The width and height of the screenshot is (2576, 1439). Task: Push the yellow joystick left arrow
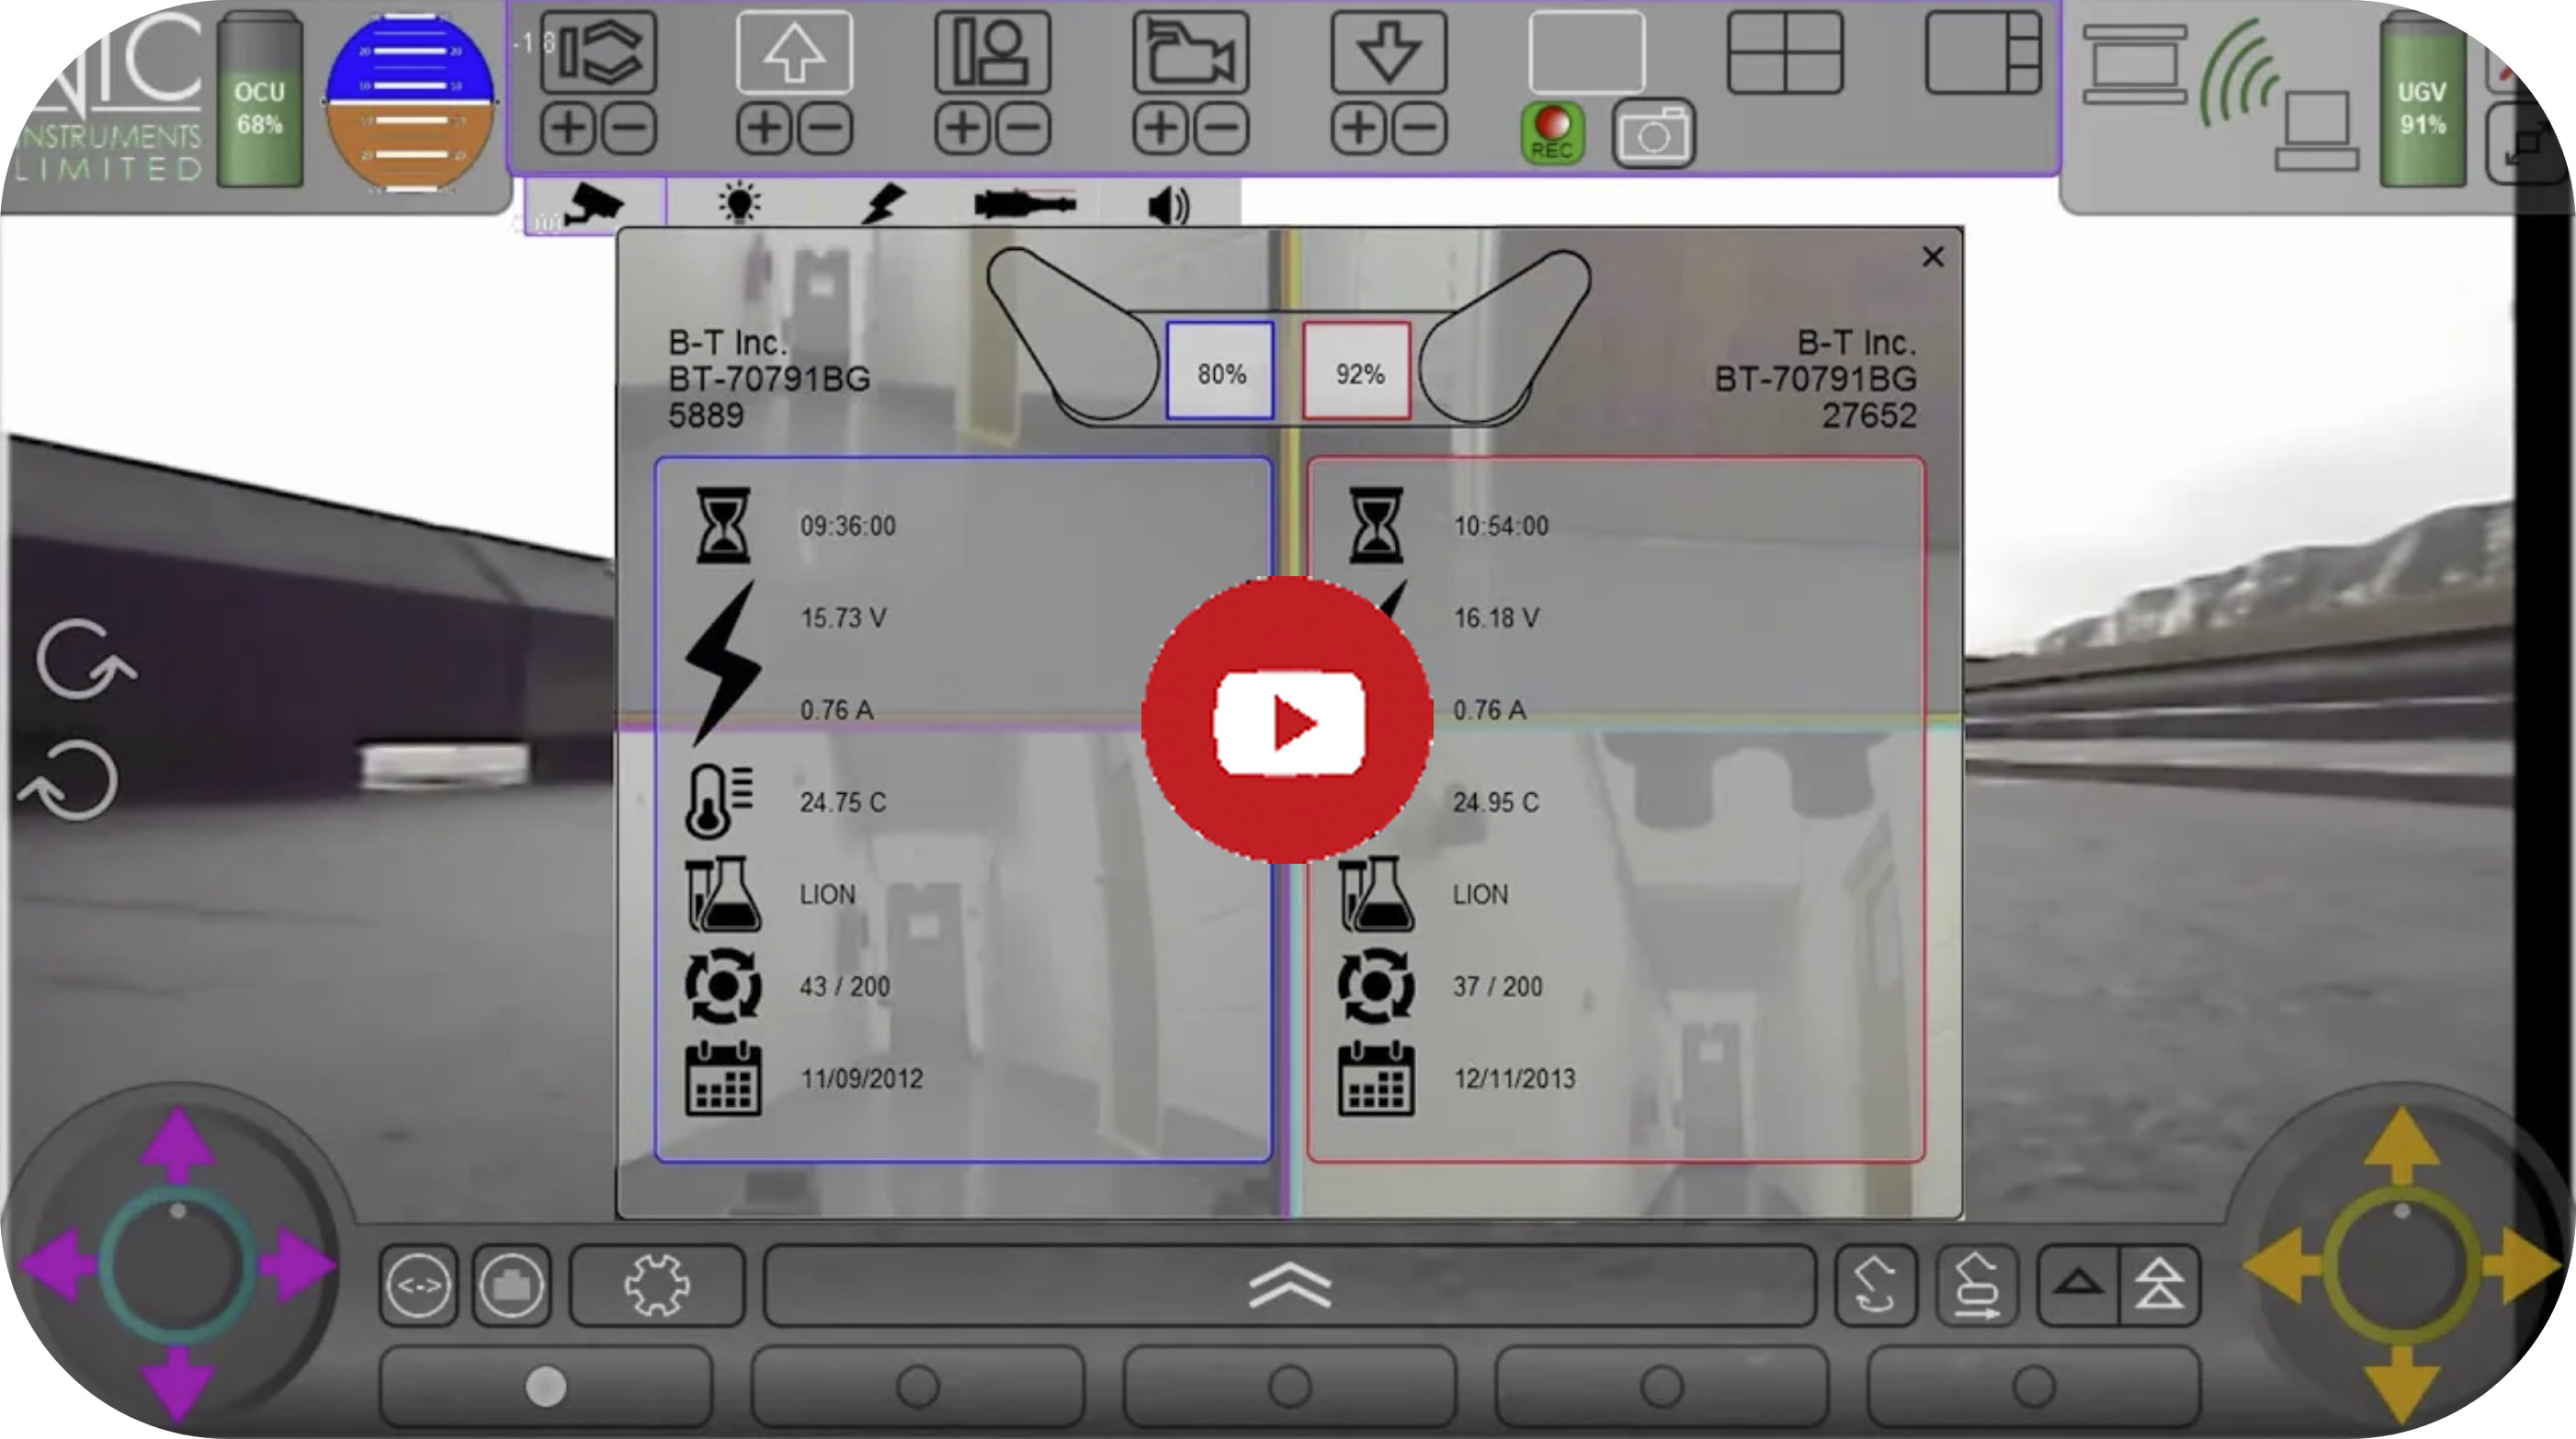(x=2281, y=1266)
